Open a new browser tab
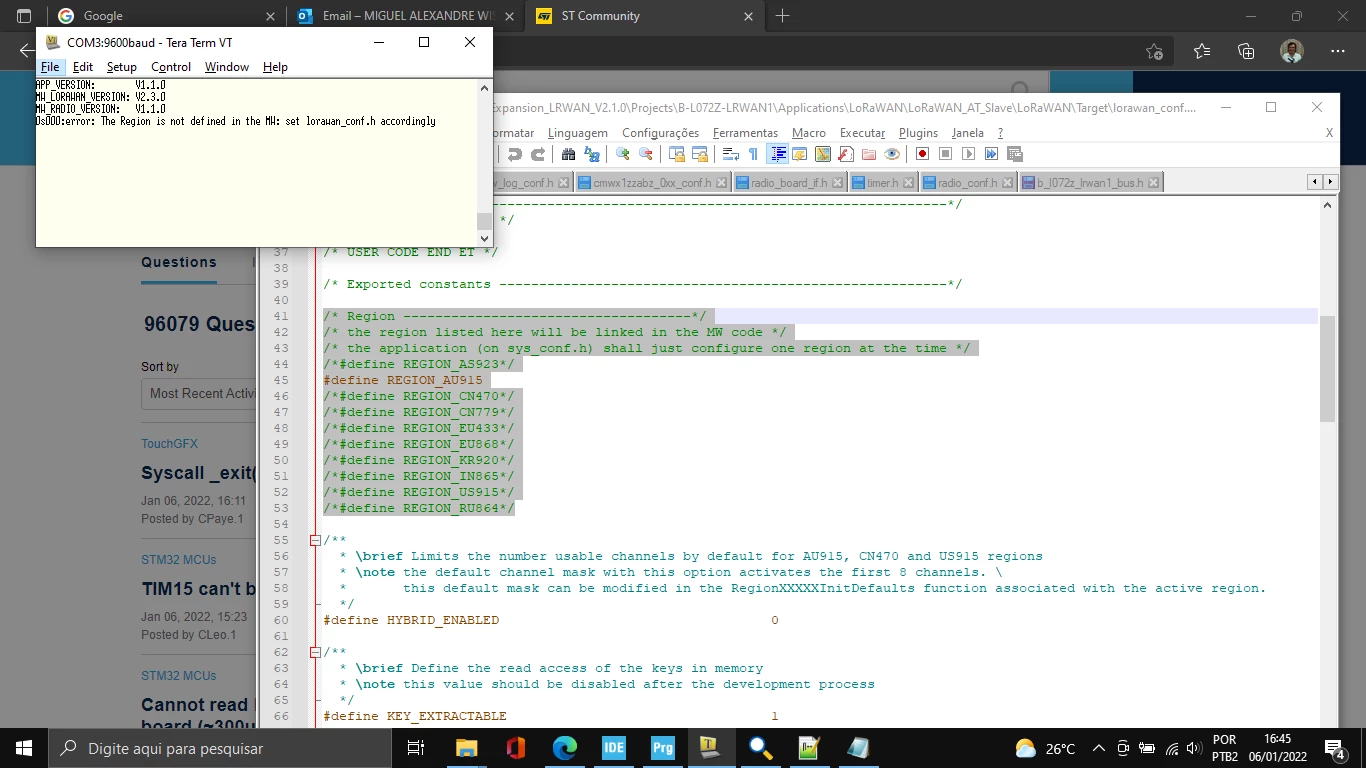The image size is (1366, 768). (782, 16)
